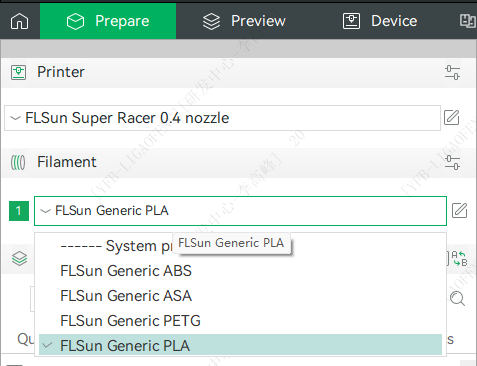This screenshot has height=366, width=477.
Task: Click the System presets header row
Action: (240, 246)
